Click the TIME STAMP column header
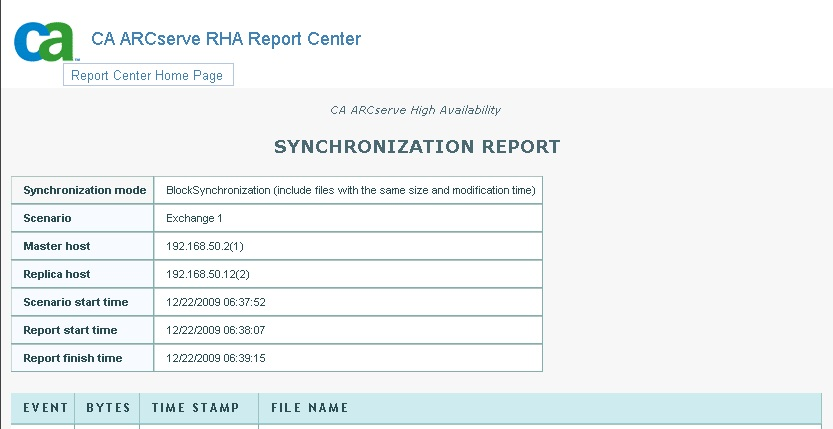Viewport: 833px width, 429px height. [x=195, y=408]
